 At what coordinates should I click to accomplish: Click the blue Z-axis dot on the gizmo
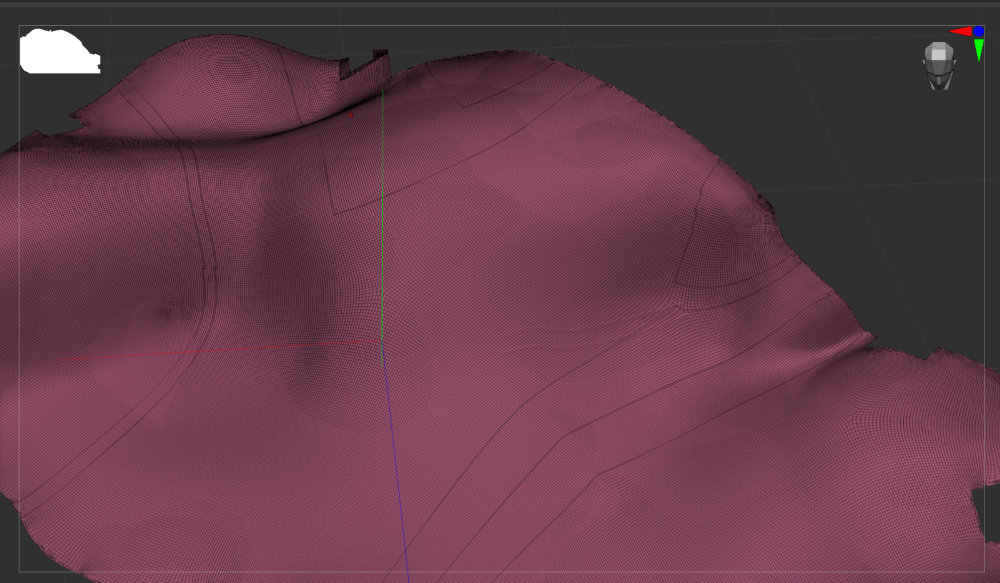pyautogui.click(x=978, y=32)
